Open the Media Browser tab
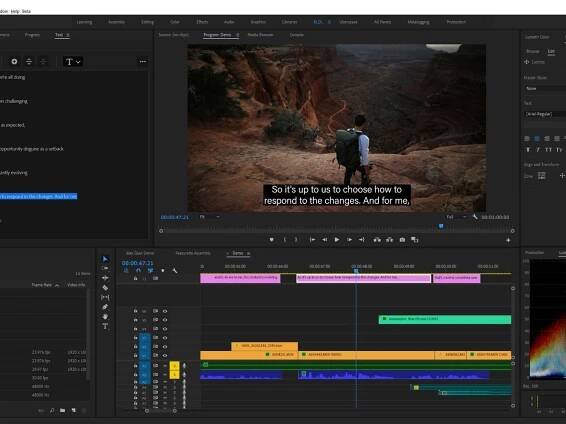Image resolution: width=566 pixels, height=424 pixels. [x=260, y=35]
